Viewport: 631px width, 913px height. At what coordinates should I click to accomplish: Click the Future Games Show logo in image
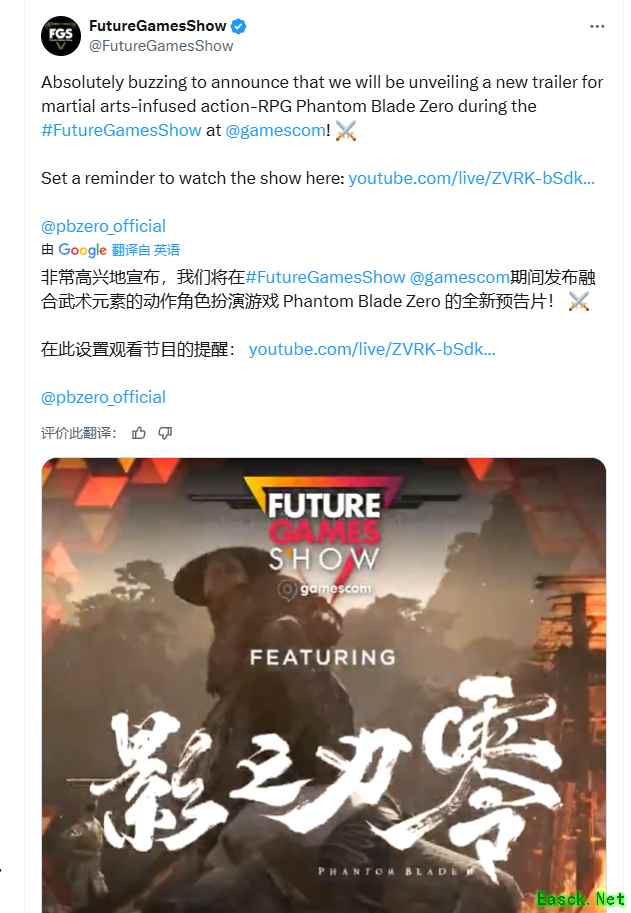pos(324,537)
